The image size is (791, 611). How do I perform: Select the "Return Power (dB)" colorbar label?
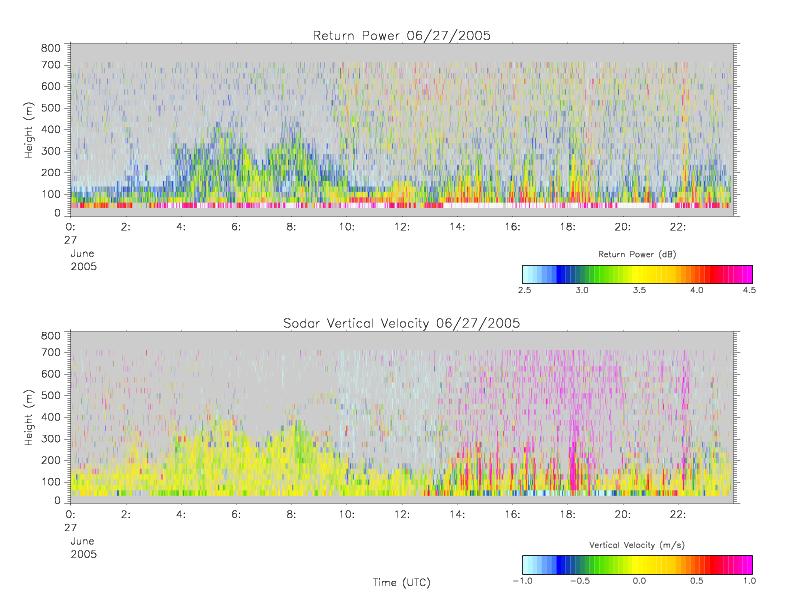pos(637,254)
